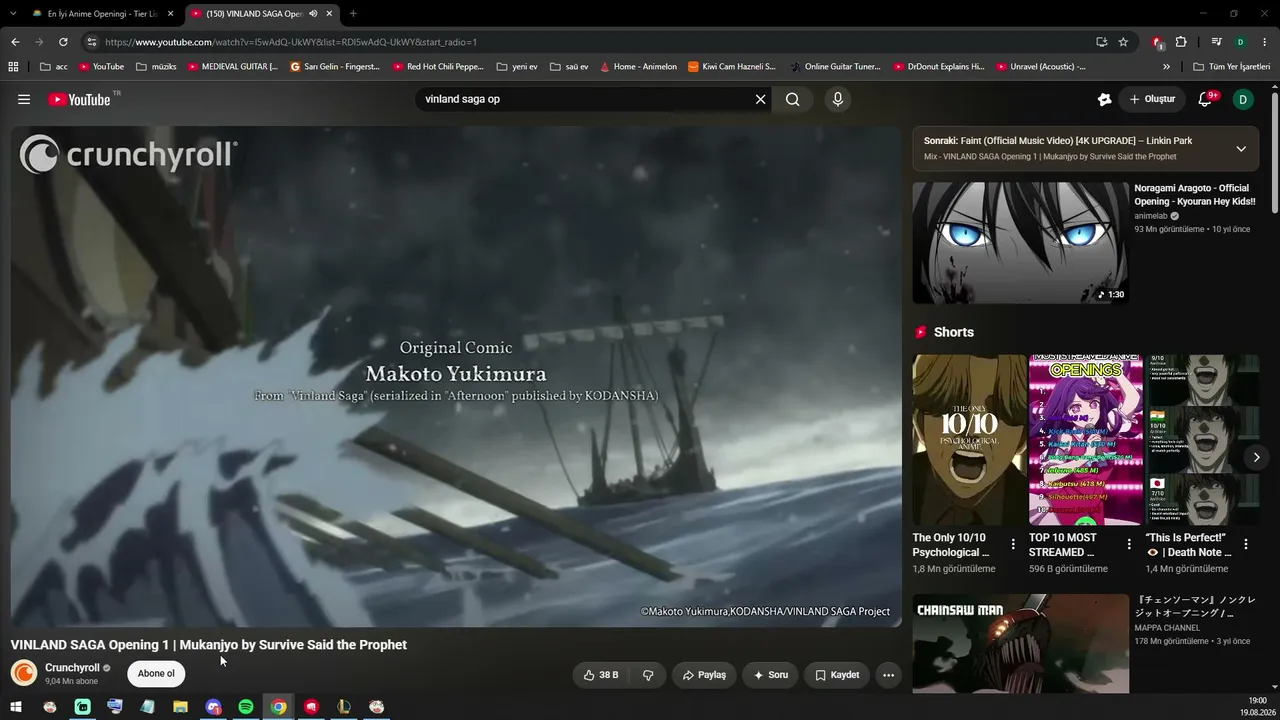Open more actions for the video

(888, 675)
